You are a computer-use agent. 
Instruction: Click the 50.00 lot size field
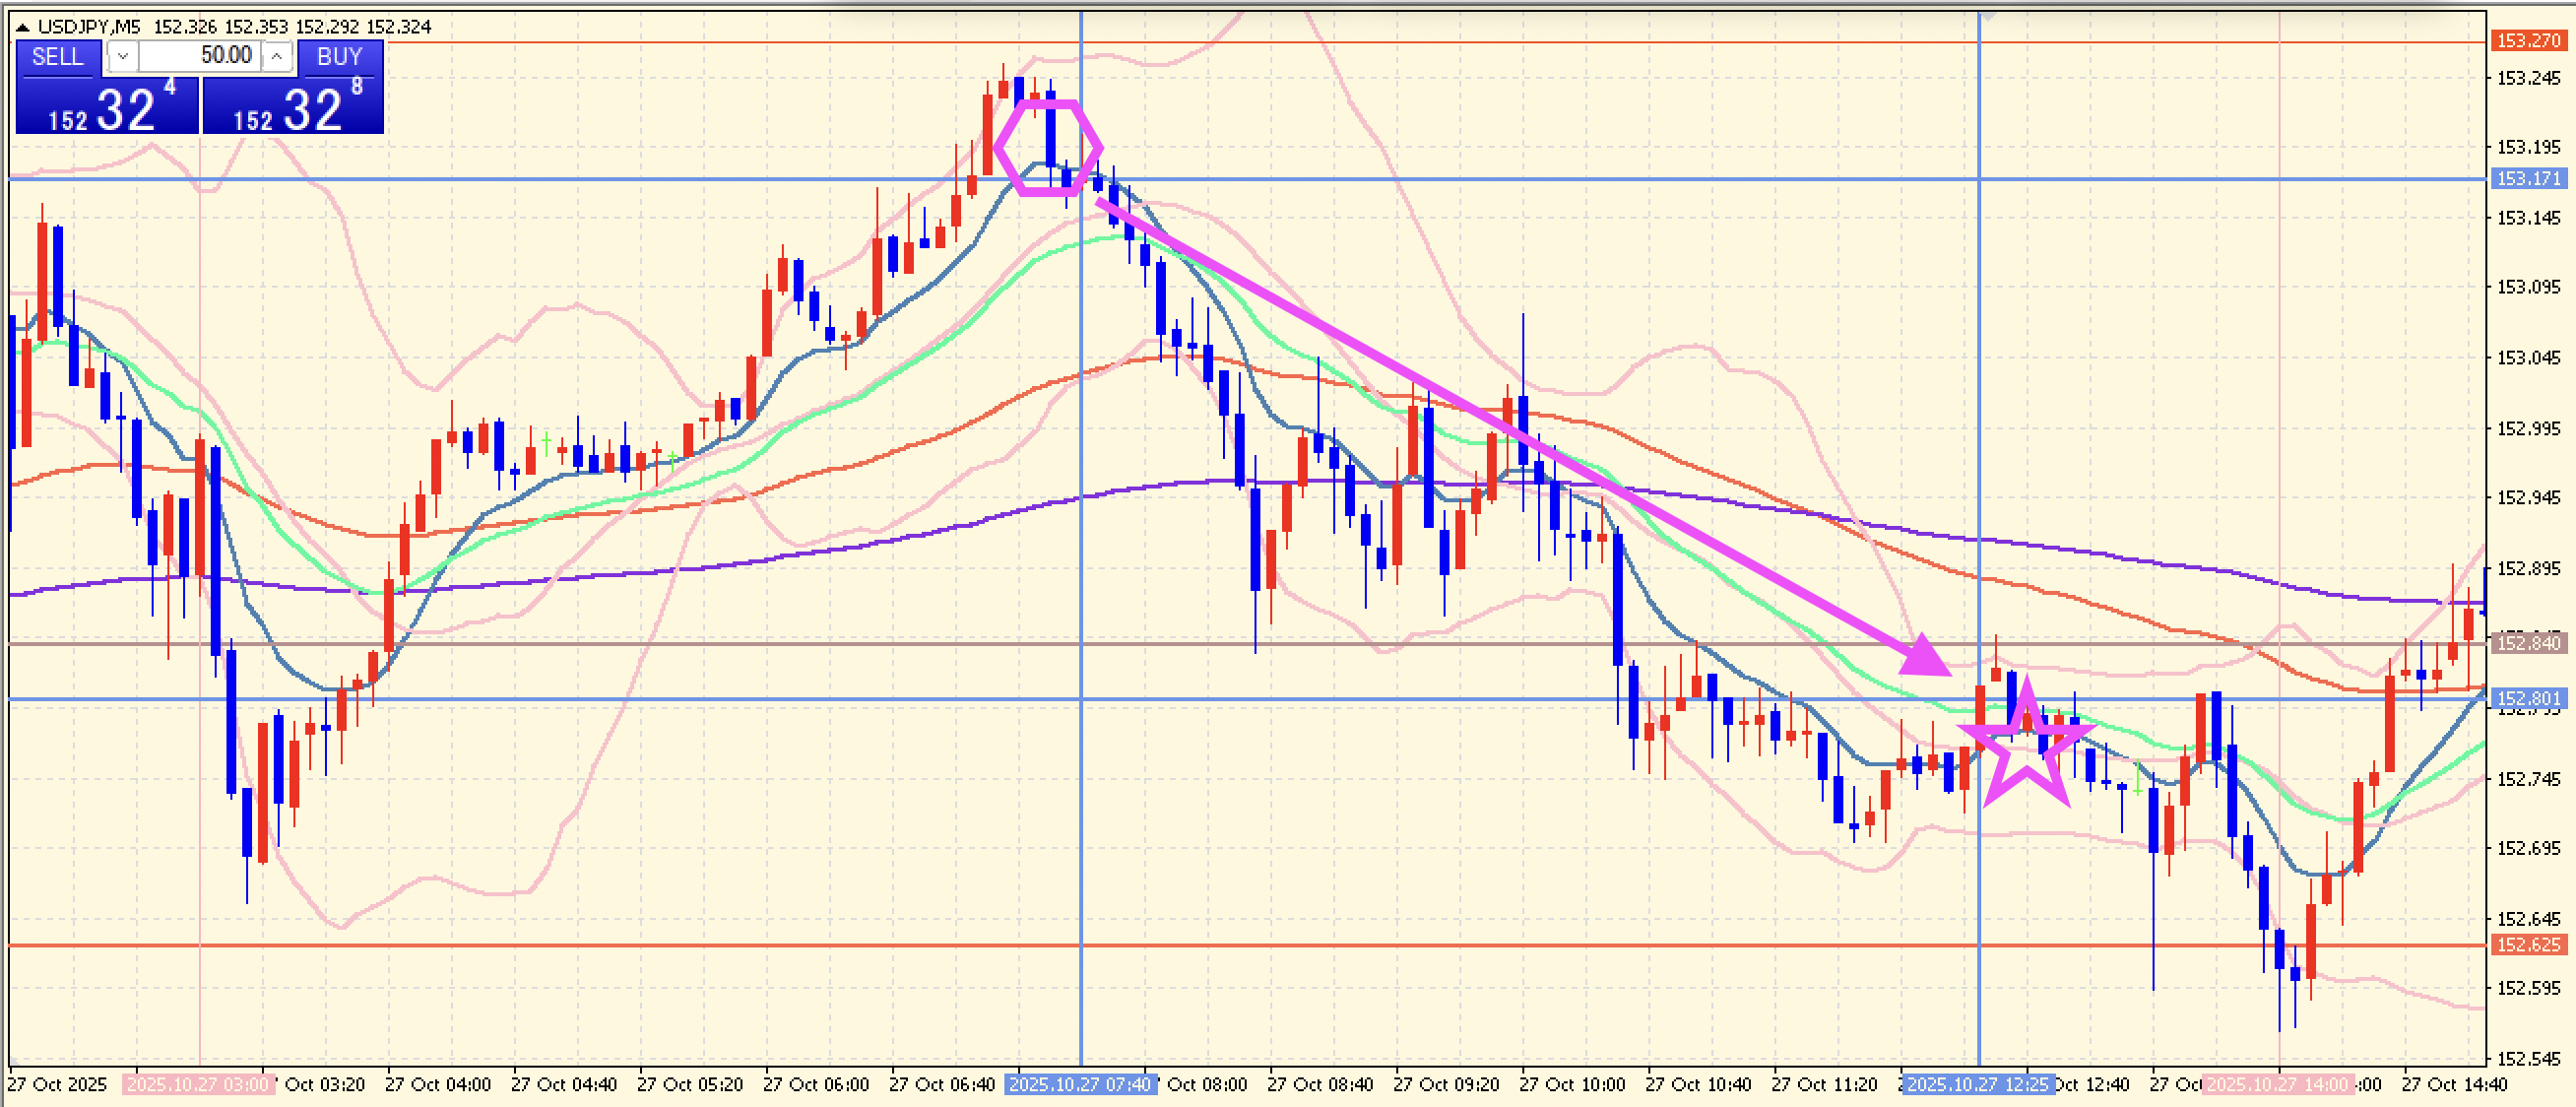tap(200, 56)
